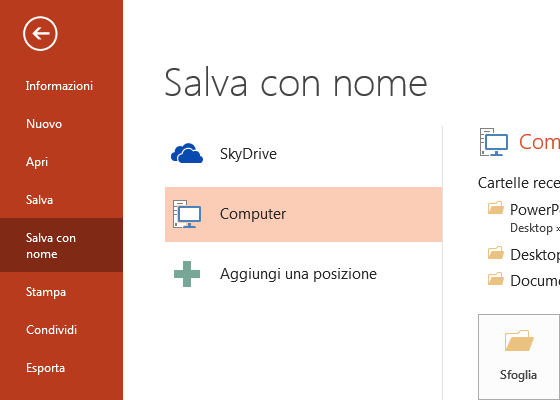Click the Desktop recent folder icon
Screen dimensions: 560x400
[496, 252]
